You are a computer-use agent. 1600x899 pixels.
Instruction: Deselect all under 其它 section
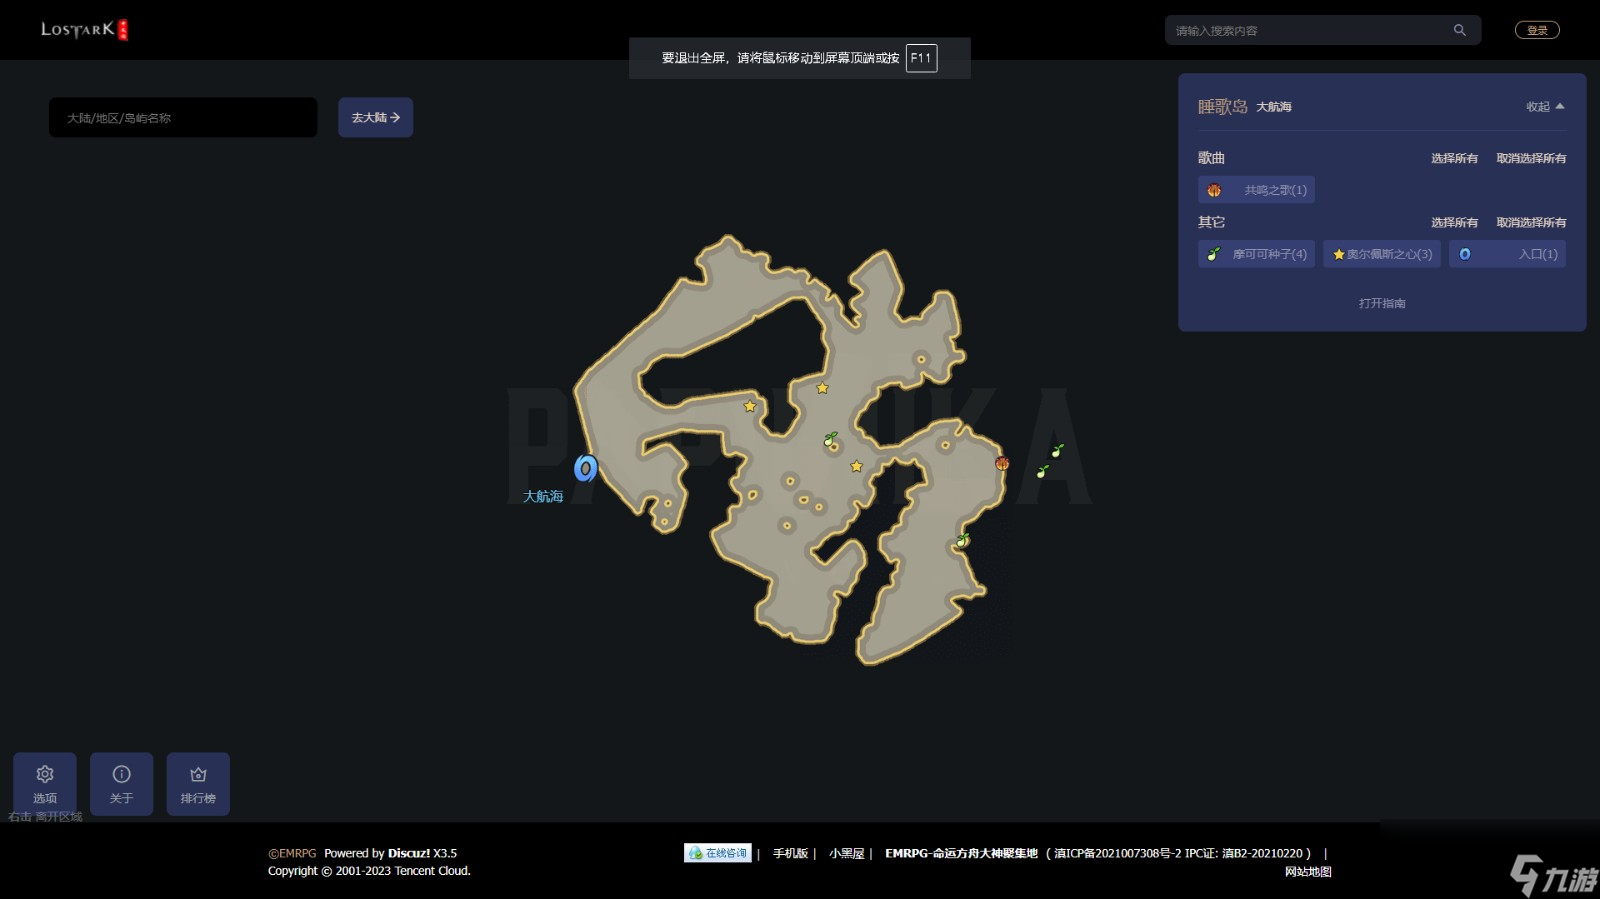click(x=1531, y=222)
